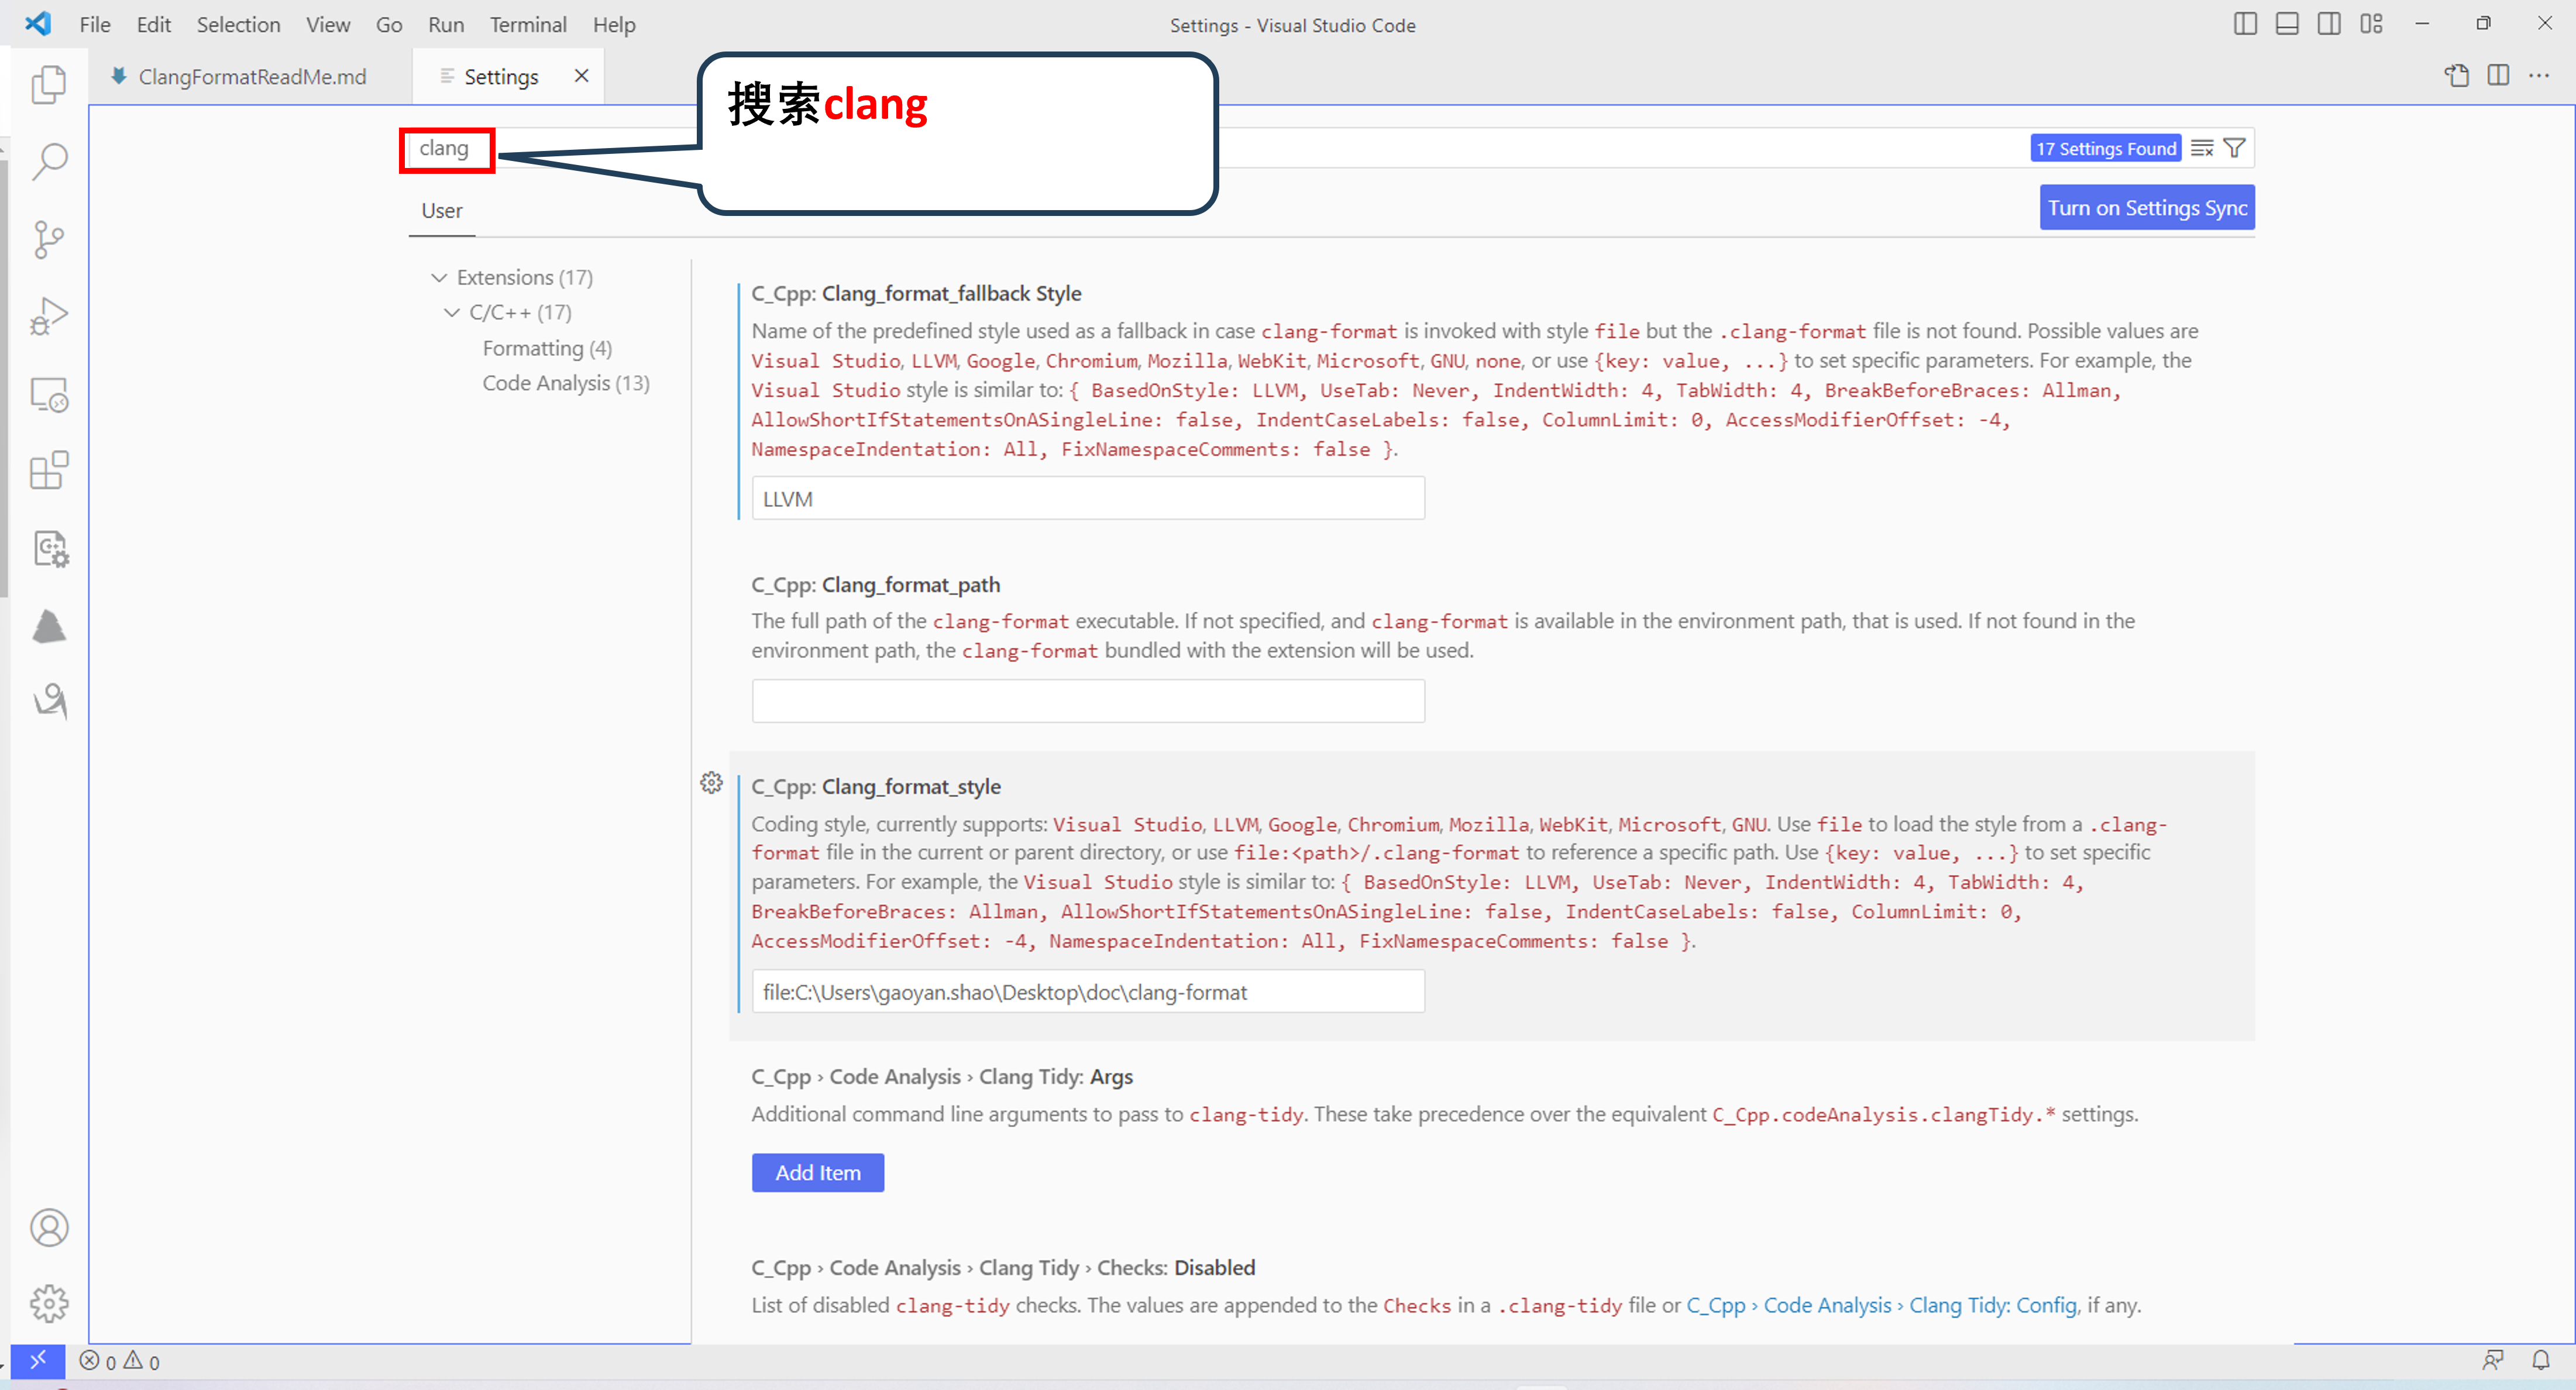Select the User settings scope tab
Screen dimensions: 2576x1390
click(442, 210)
